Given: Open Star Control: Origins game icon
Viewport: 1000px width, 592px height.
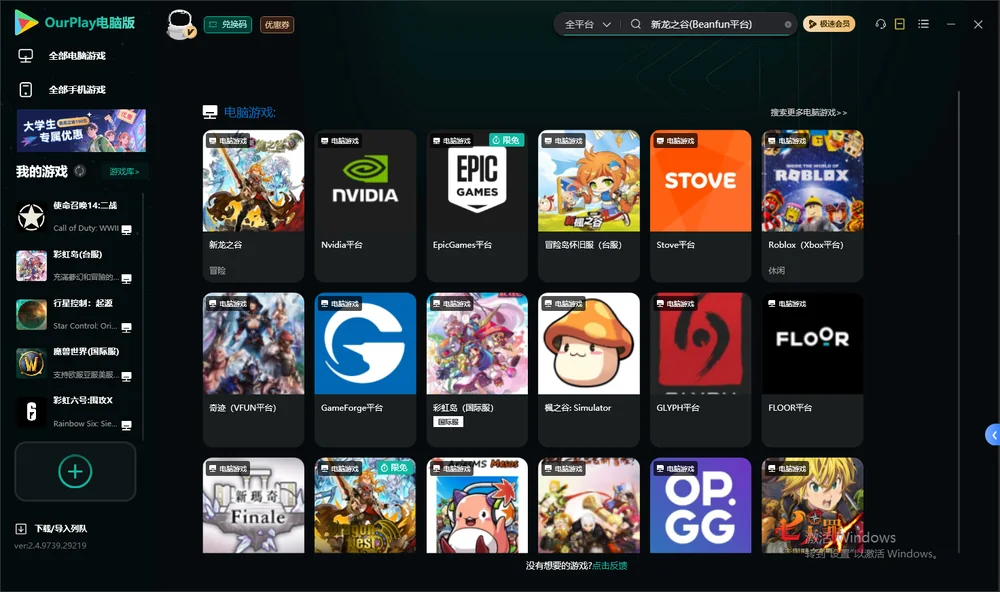Looking at the screenshot, I should pyautogui.click(x=31, y=314).
